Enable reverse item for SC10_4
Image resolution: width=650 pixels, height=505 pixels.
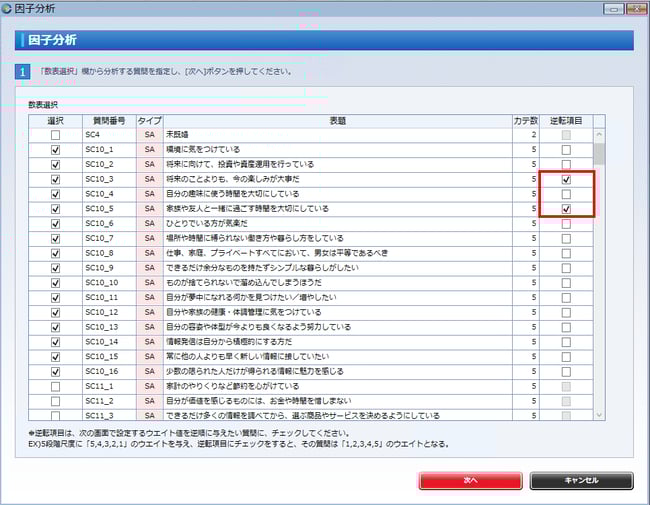tap(566, 194)
